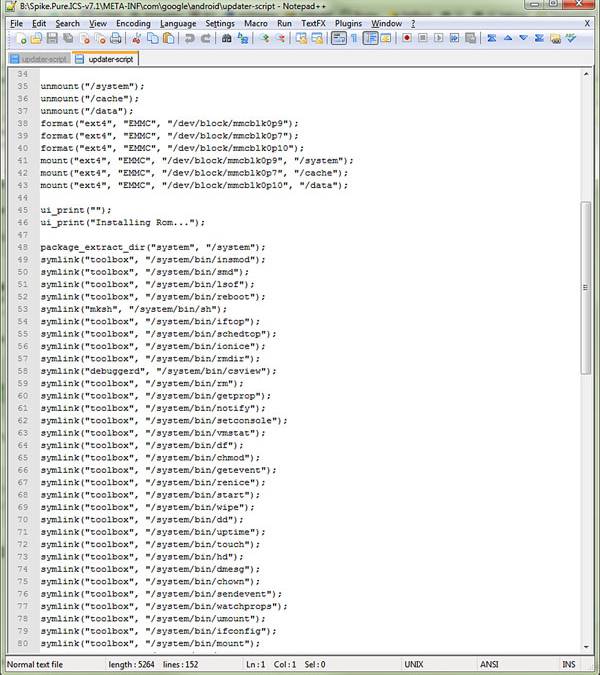Click line number 45 in margin

point(22,210)
